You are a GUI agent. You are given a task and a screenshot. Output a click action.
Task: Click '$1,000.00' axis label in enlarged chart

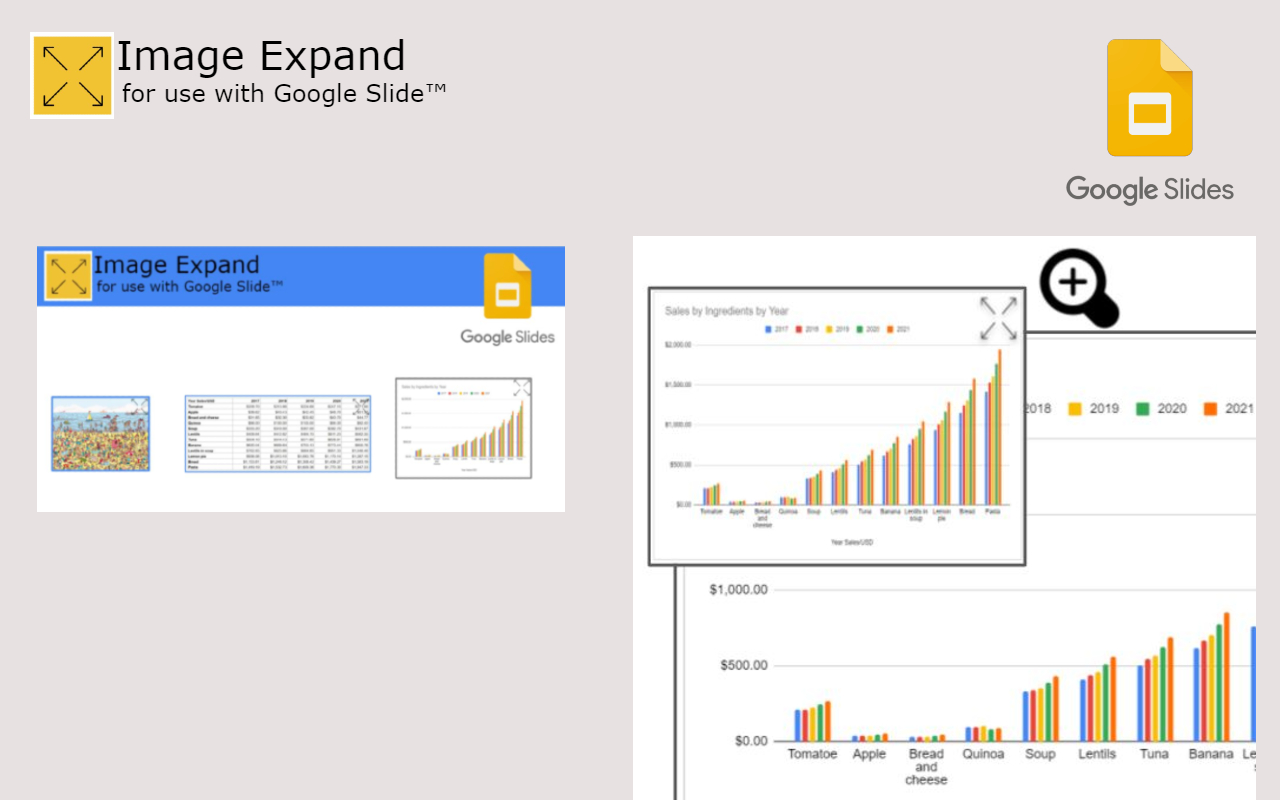click(x=738, y=590)
